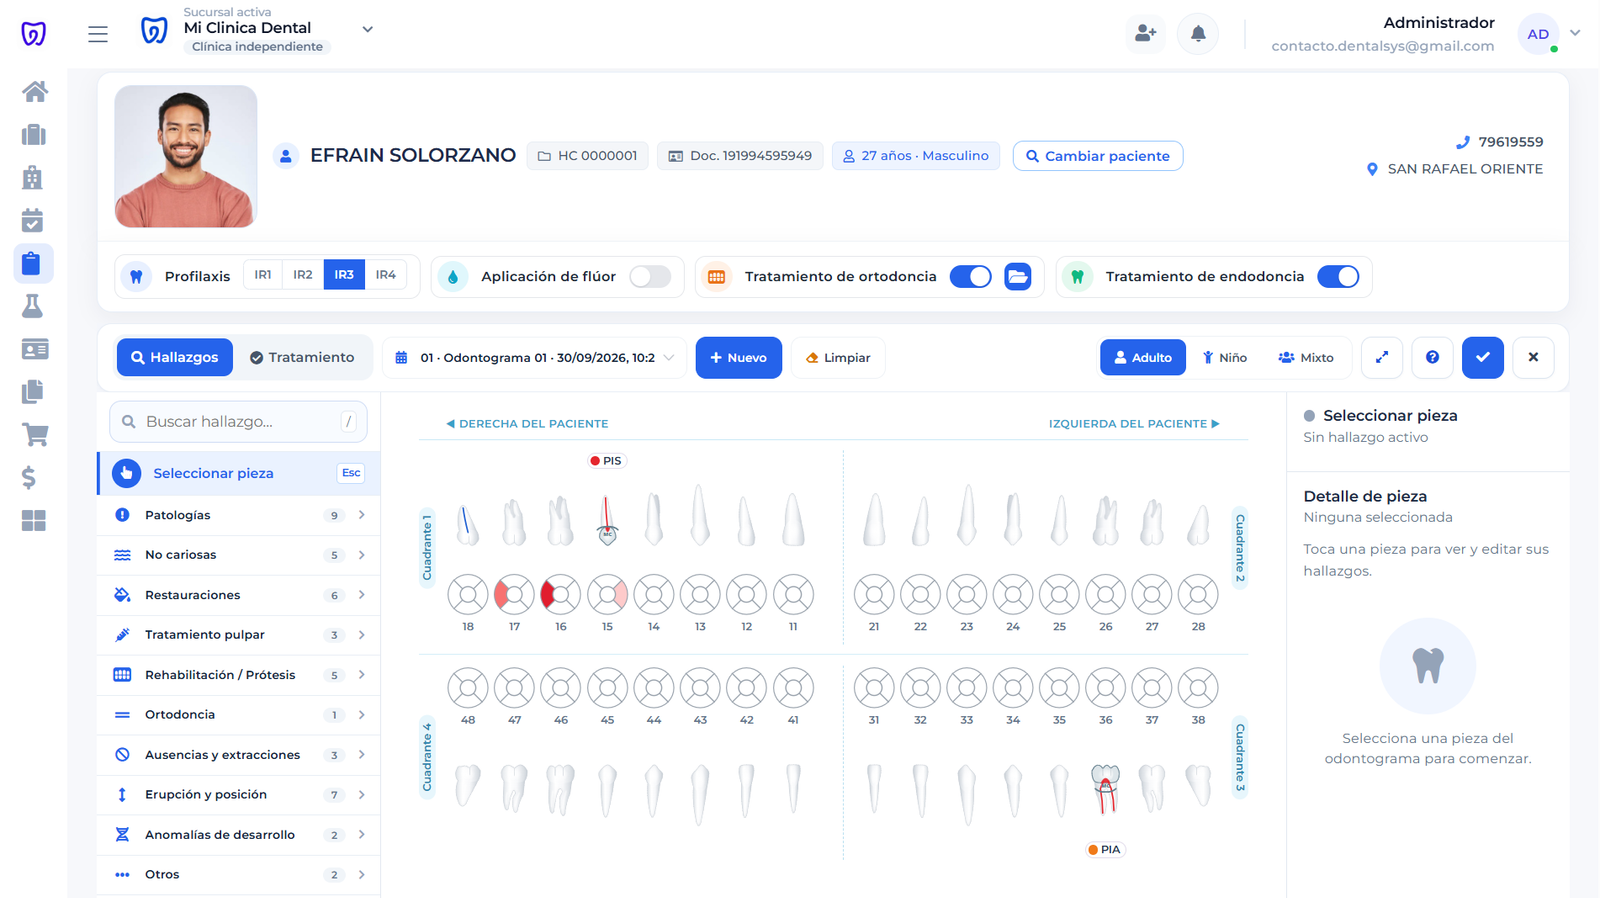Open the shopping cart sidebar icon

click(x=34, y=434)
